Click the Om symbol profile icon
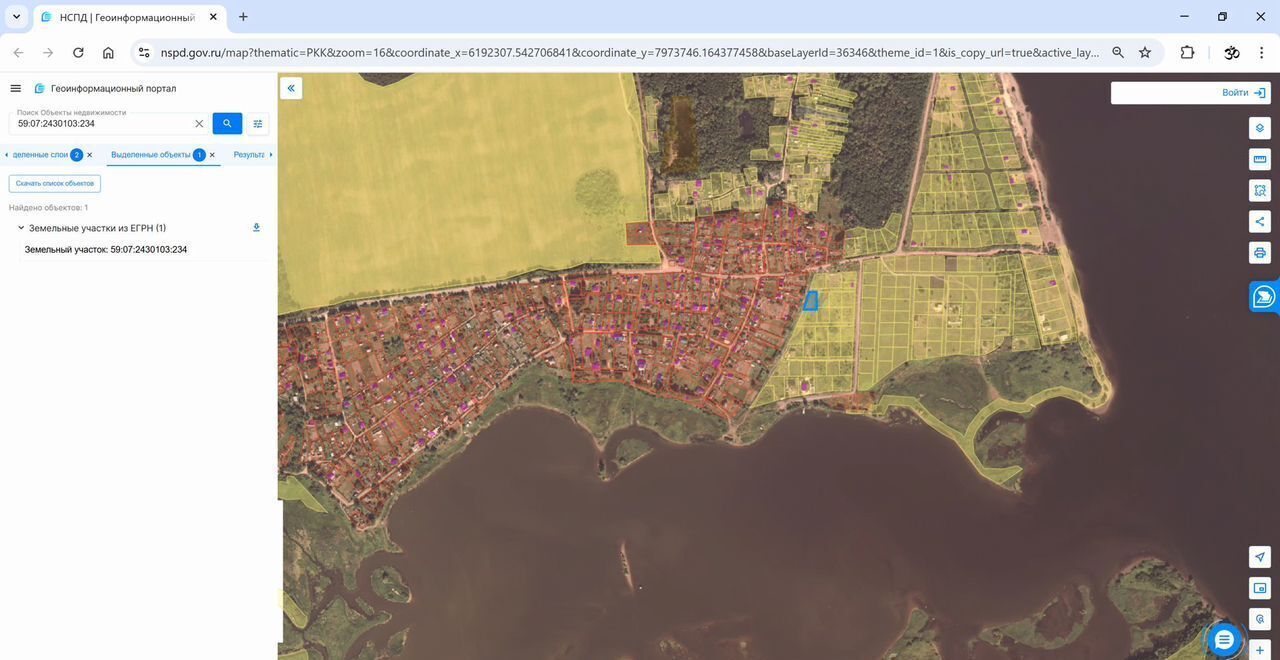 1232,53
